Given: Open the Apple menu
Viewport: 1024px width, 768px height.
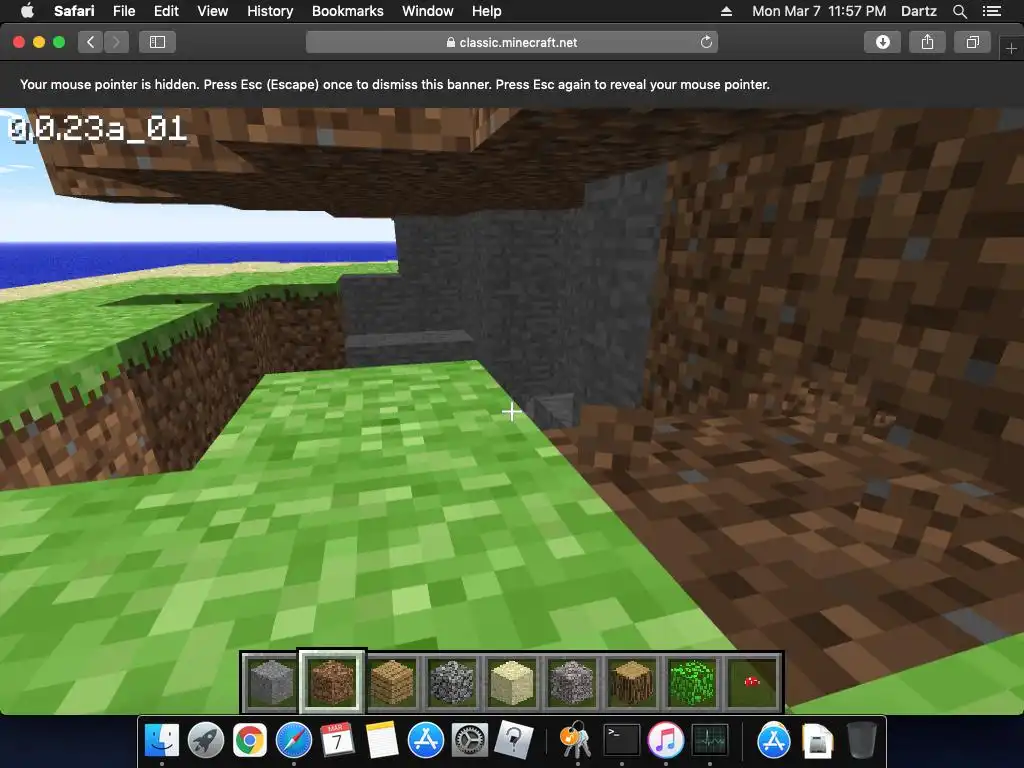Looking at the screenshot, I should pos(27,11).
